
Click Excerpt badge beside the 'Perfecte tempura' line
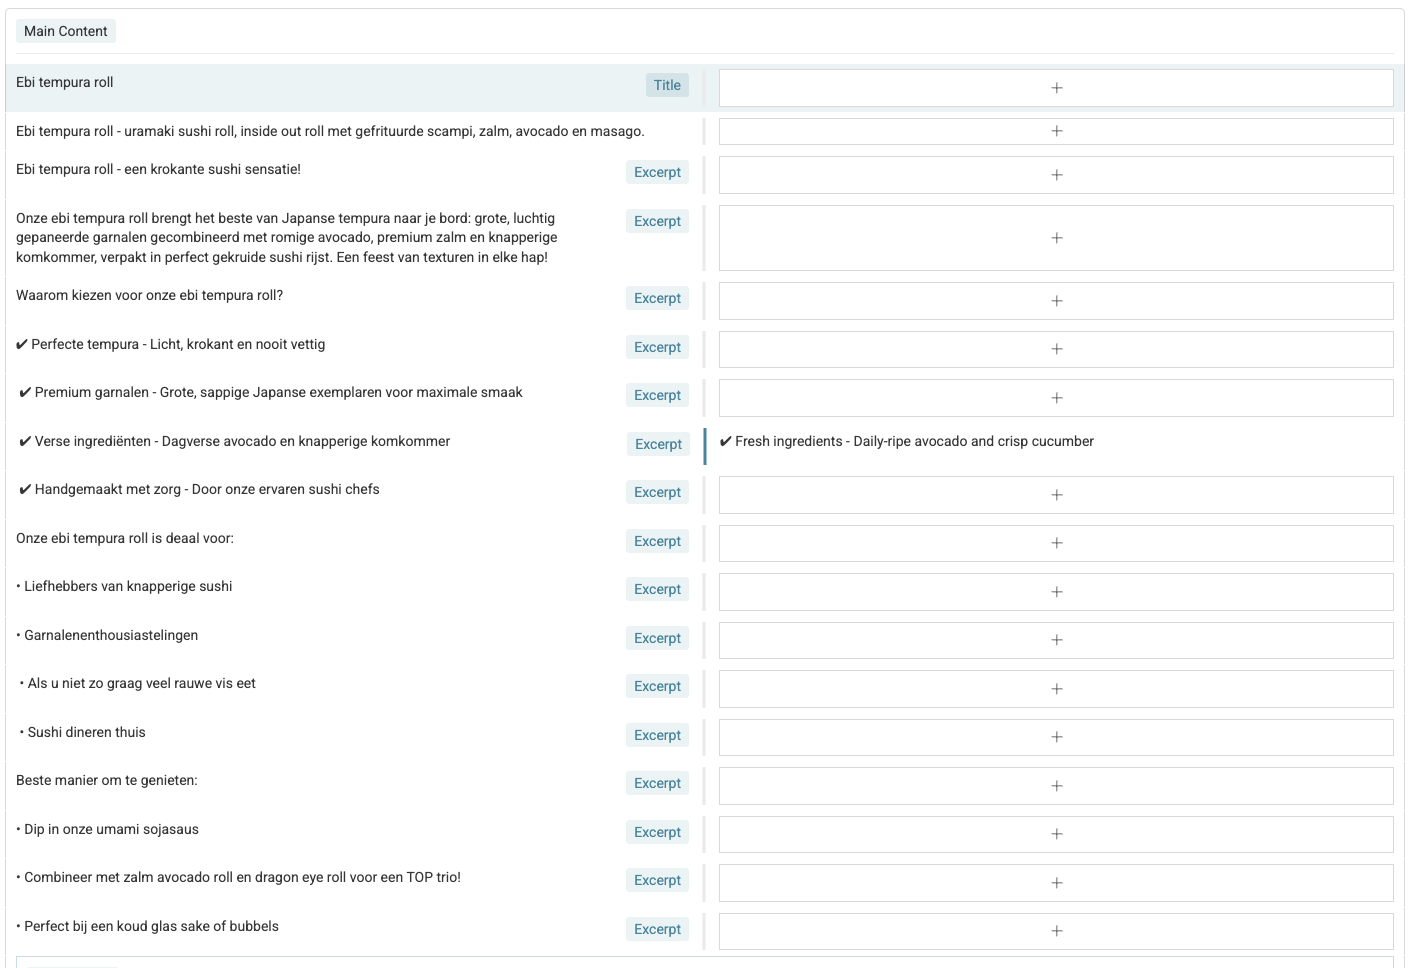pos(657,347)
